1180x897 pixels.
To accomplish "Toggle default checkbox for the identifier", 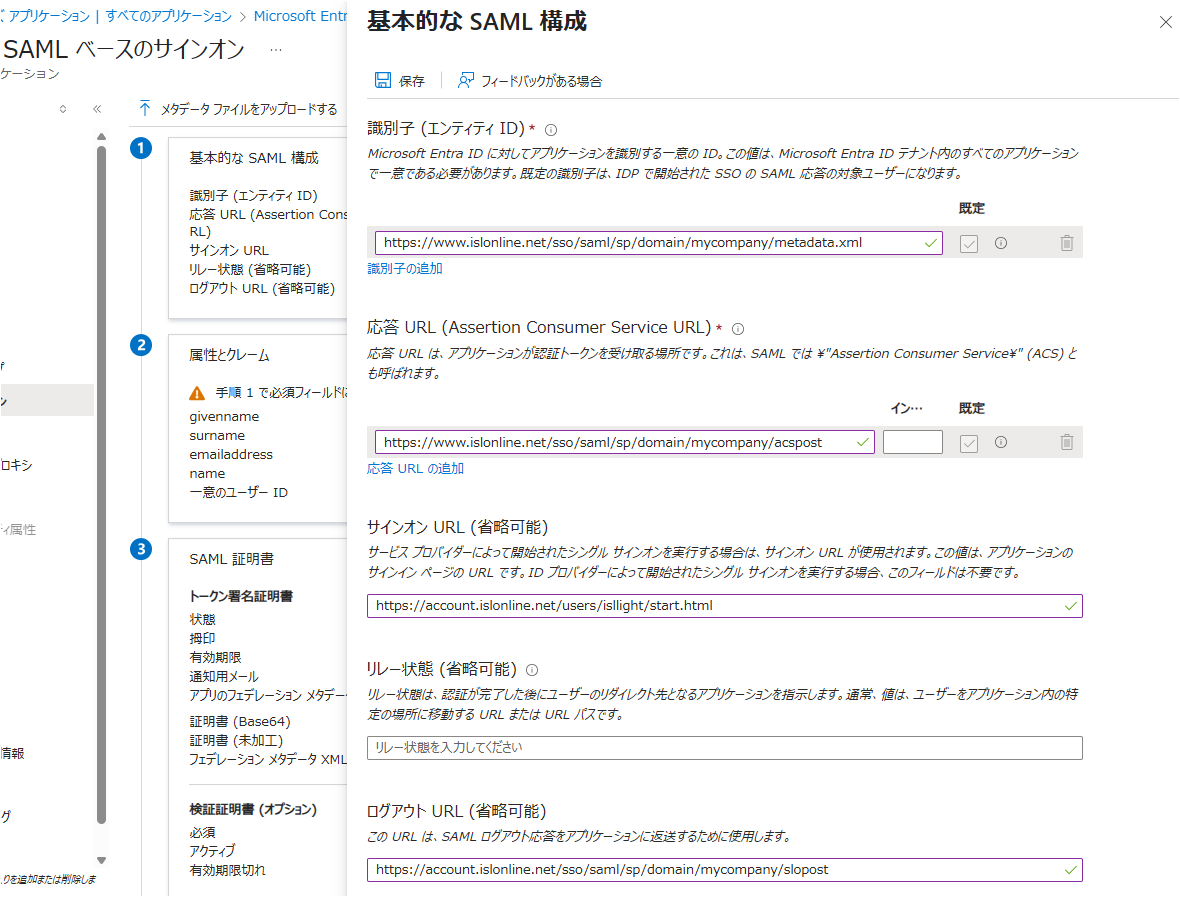I will 969,244.
